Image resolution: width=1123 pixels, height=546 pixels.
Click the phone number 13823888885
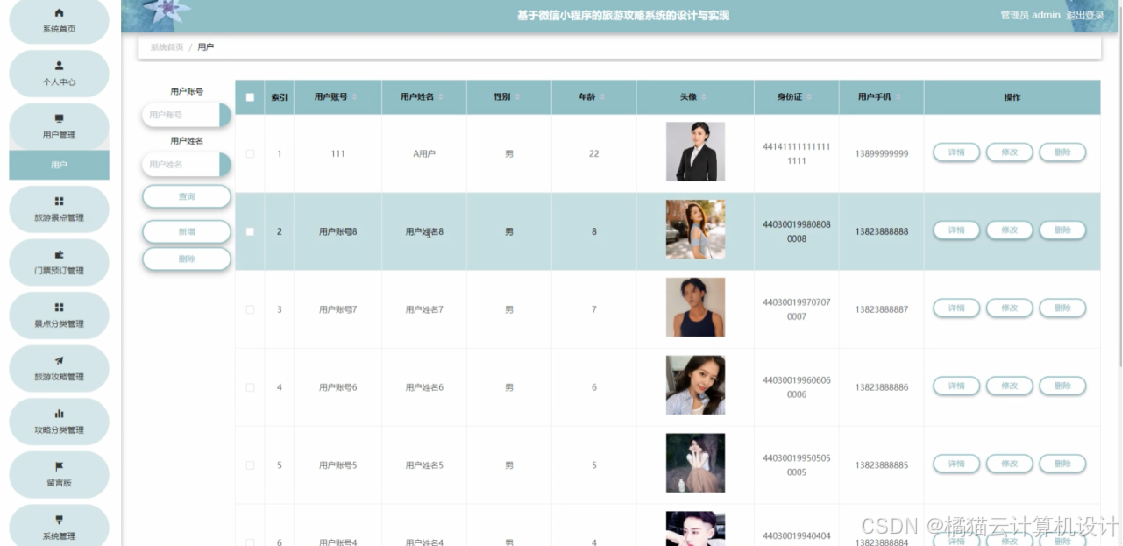(882, 465)
